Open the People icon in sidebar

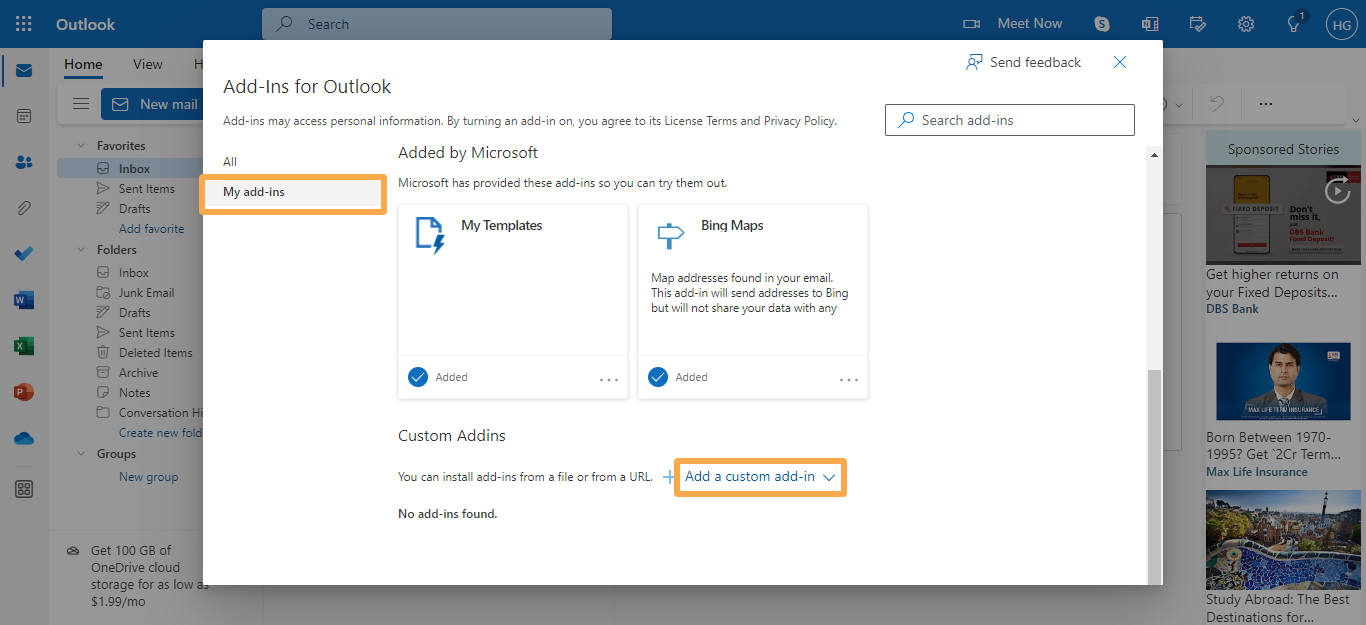[24, 162]
